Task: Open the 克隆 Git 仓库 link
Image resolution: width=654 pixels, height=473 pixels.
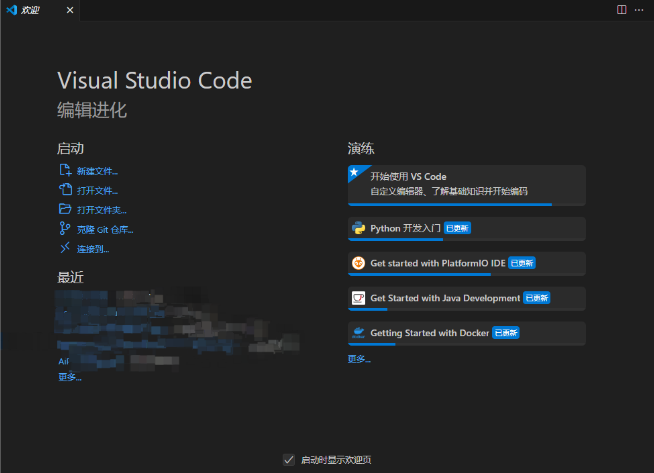Action: pos(105,229)
